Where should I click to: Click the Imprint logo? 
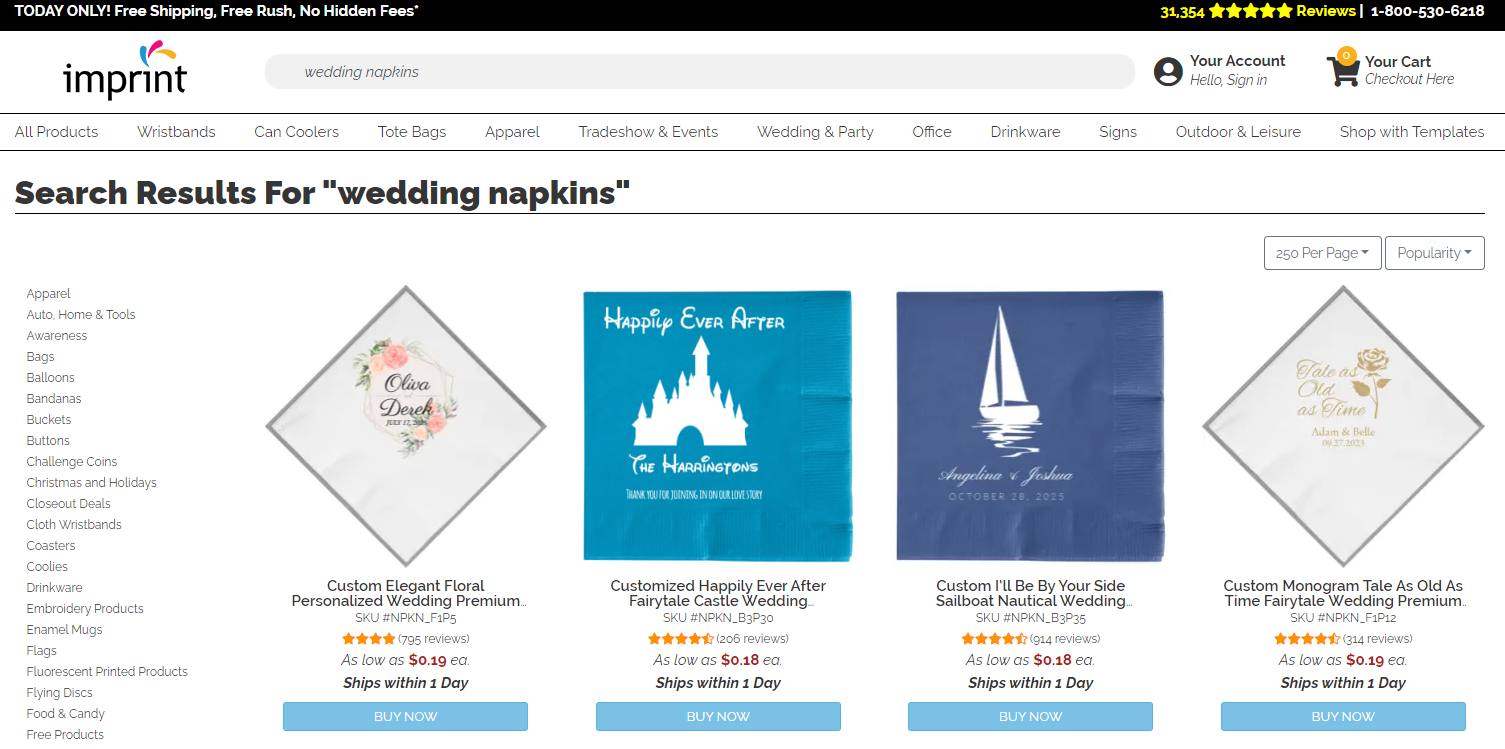click(124, 70)
